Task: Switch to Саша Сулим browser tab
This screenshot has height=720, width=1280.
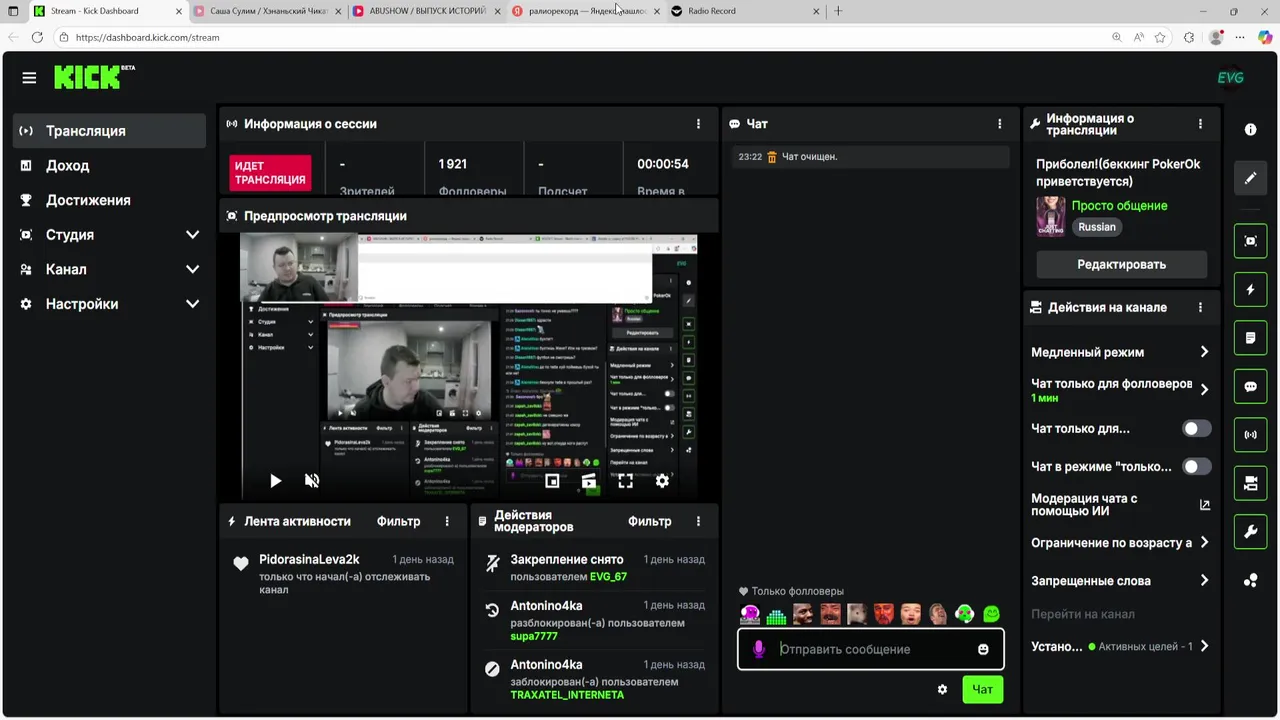Action: [267, 11]
